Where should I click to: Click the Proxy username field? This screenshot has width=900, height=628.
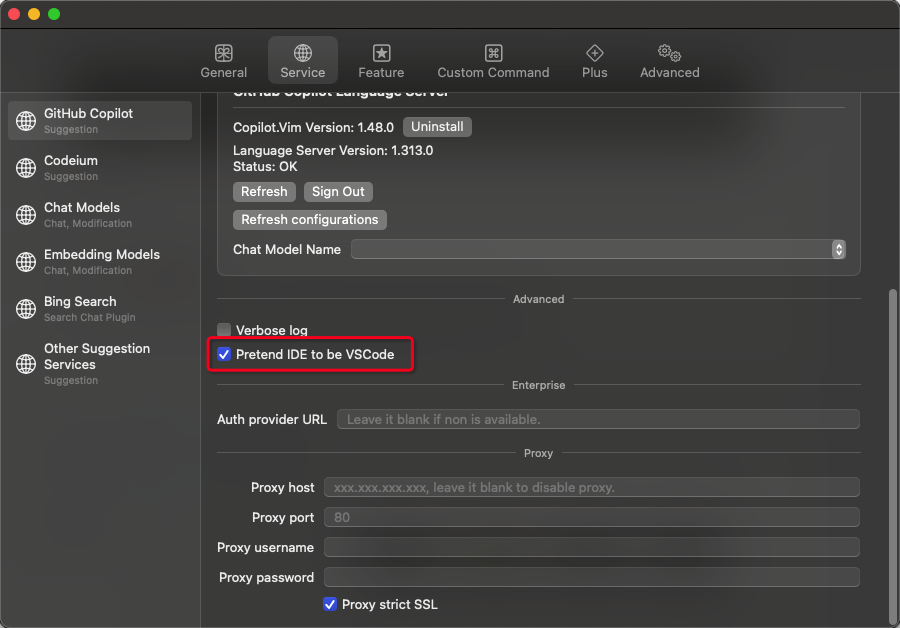pos(592,547)
